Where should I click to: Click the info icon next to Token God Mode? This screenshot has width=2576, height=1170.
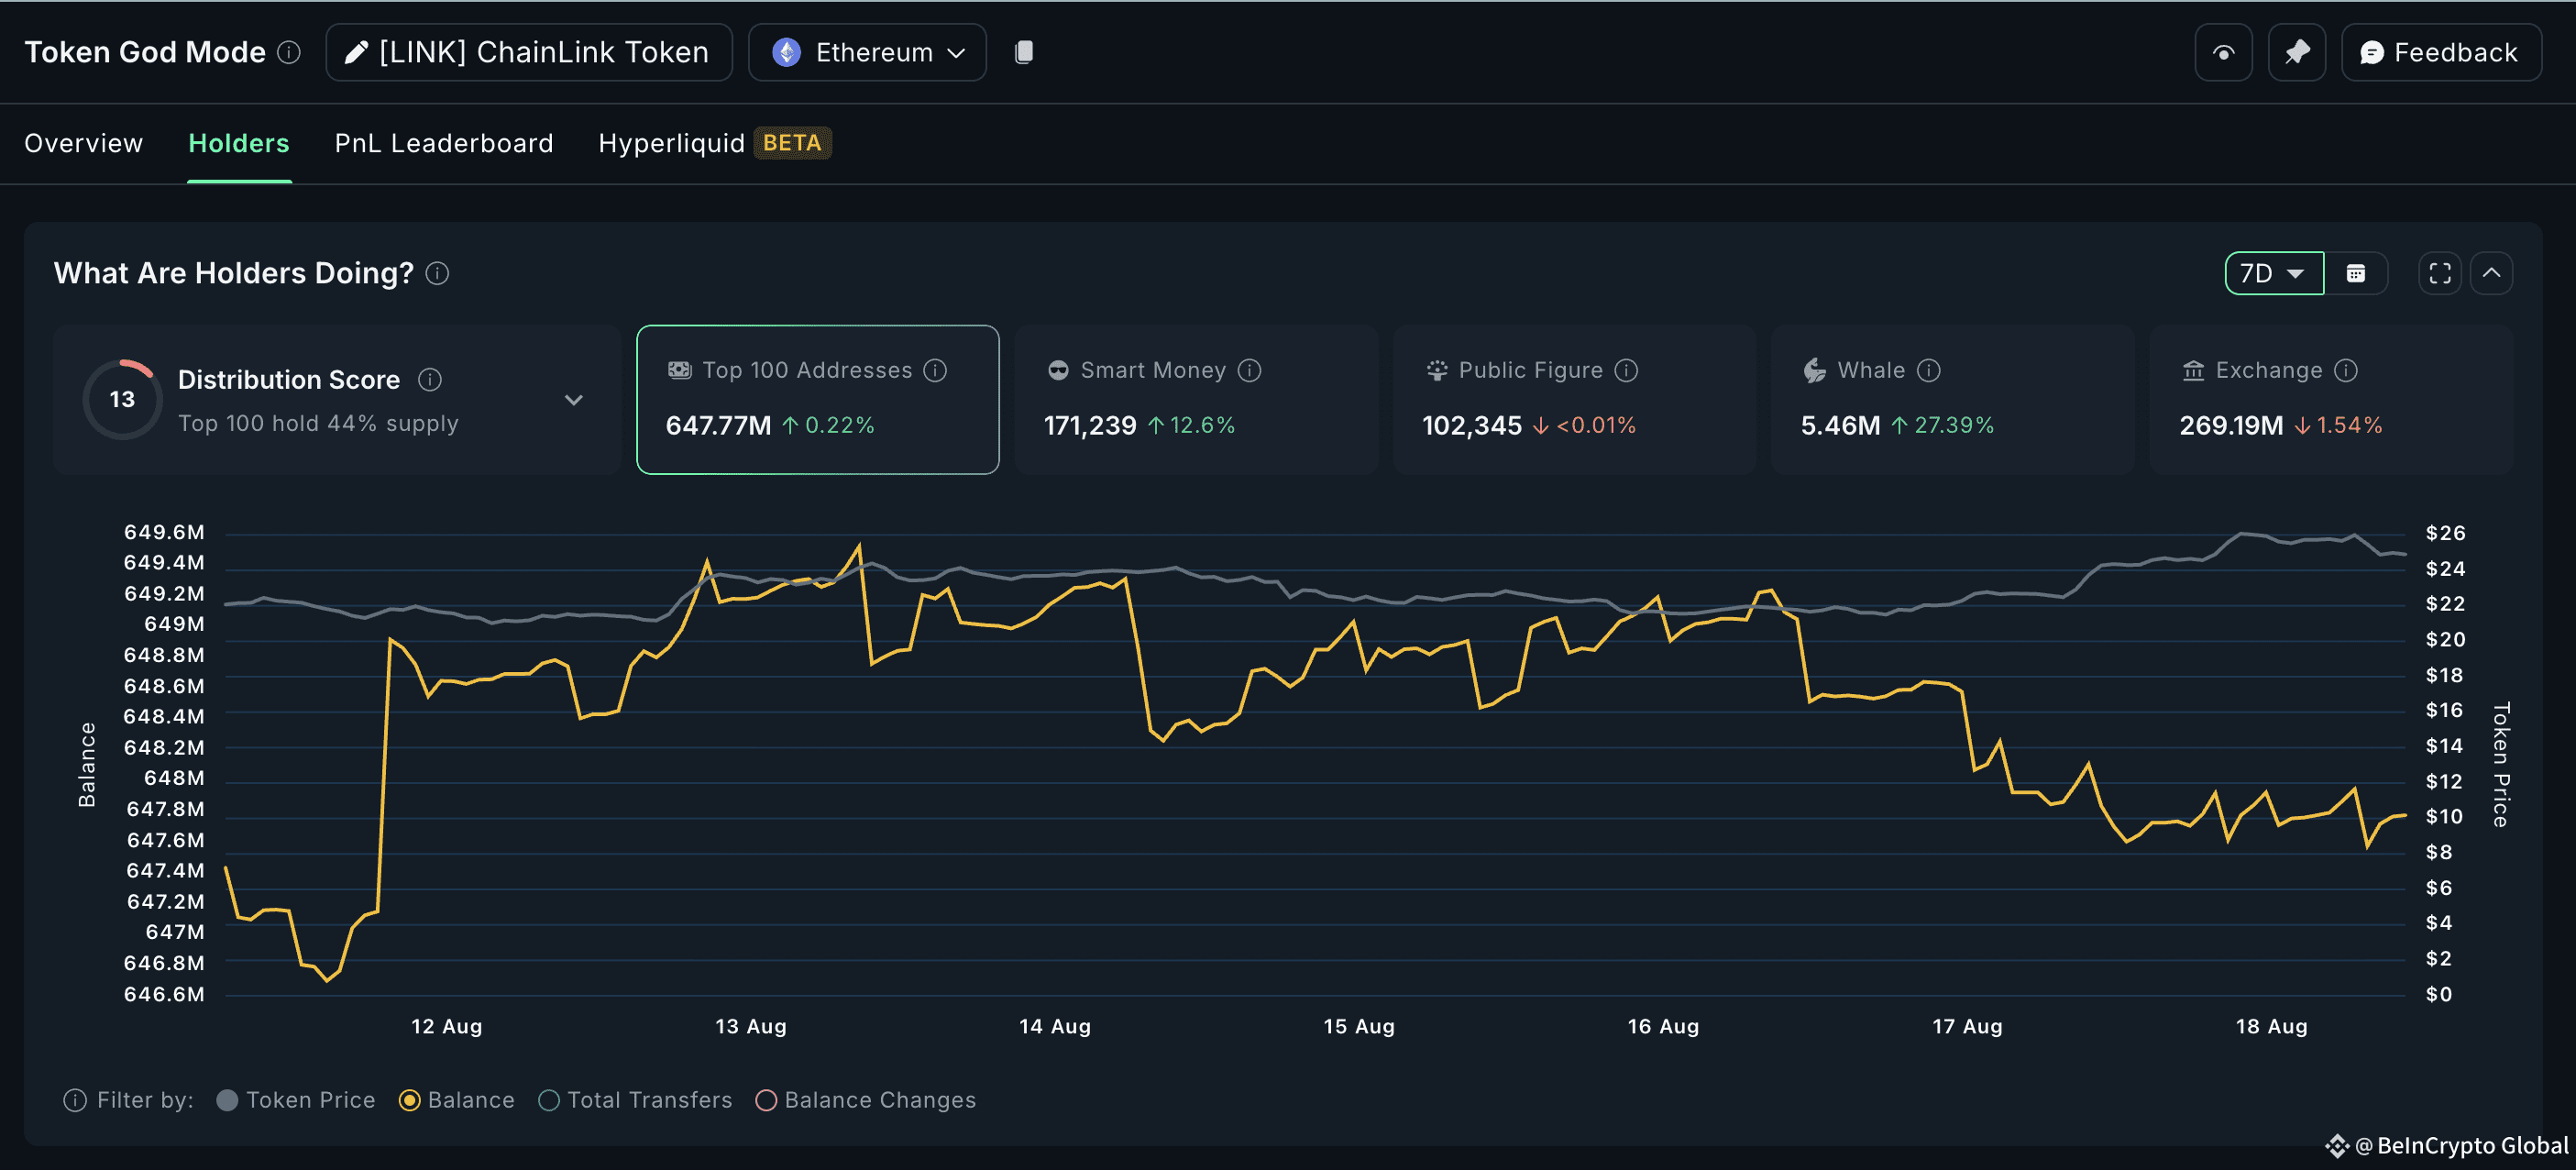[289, 52]
